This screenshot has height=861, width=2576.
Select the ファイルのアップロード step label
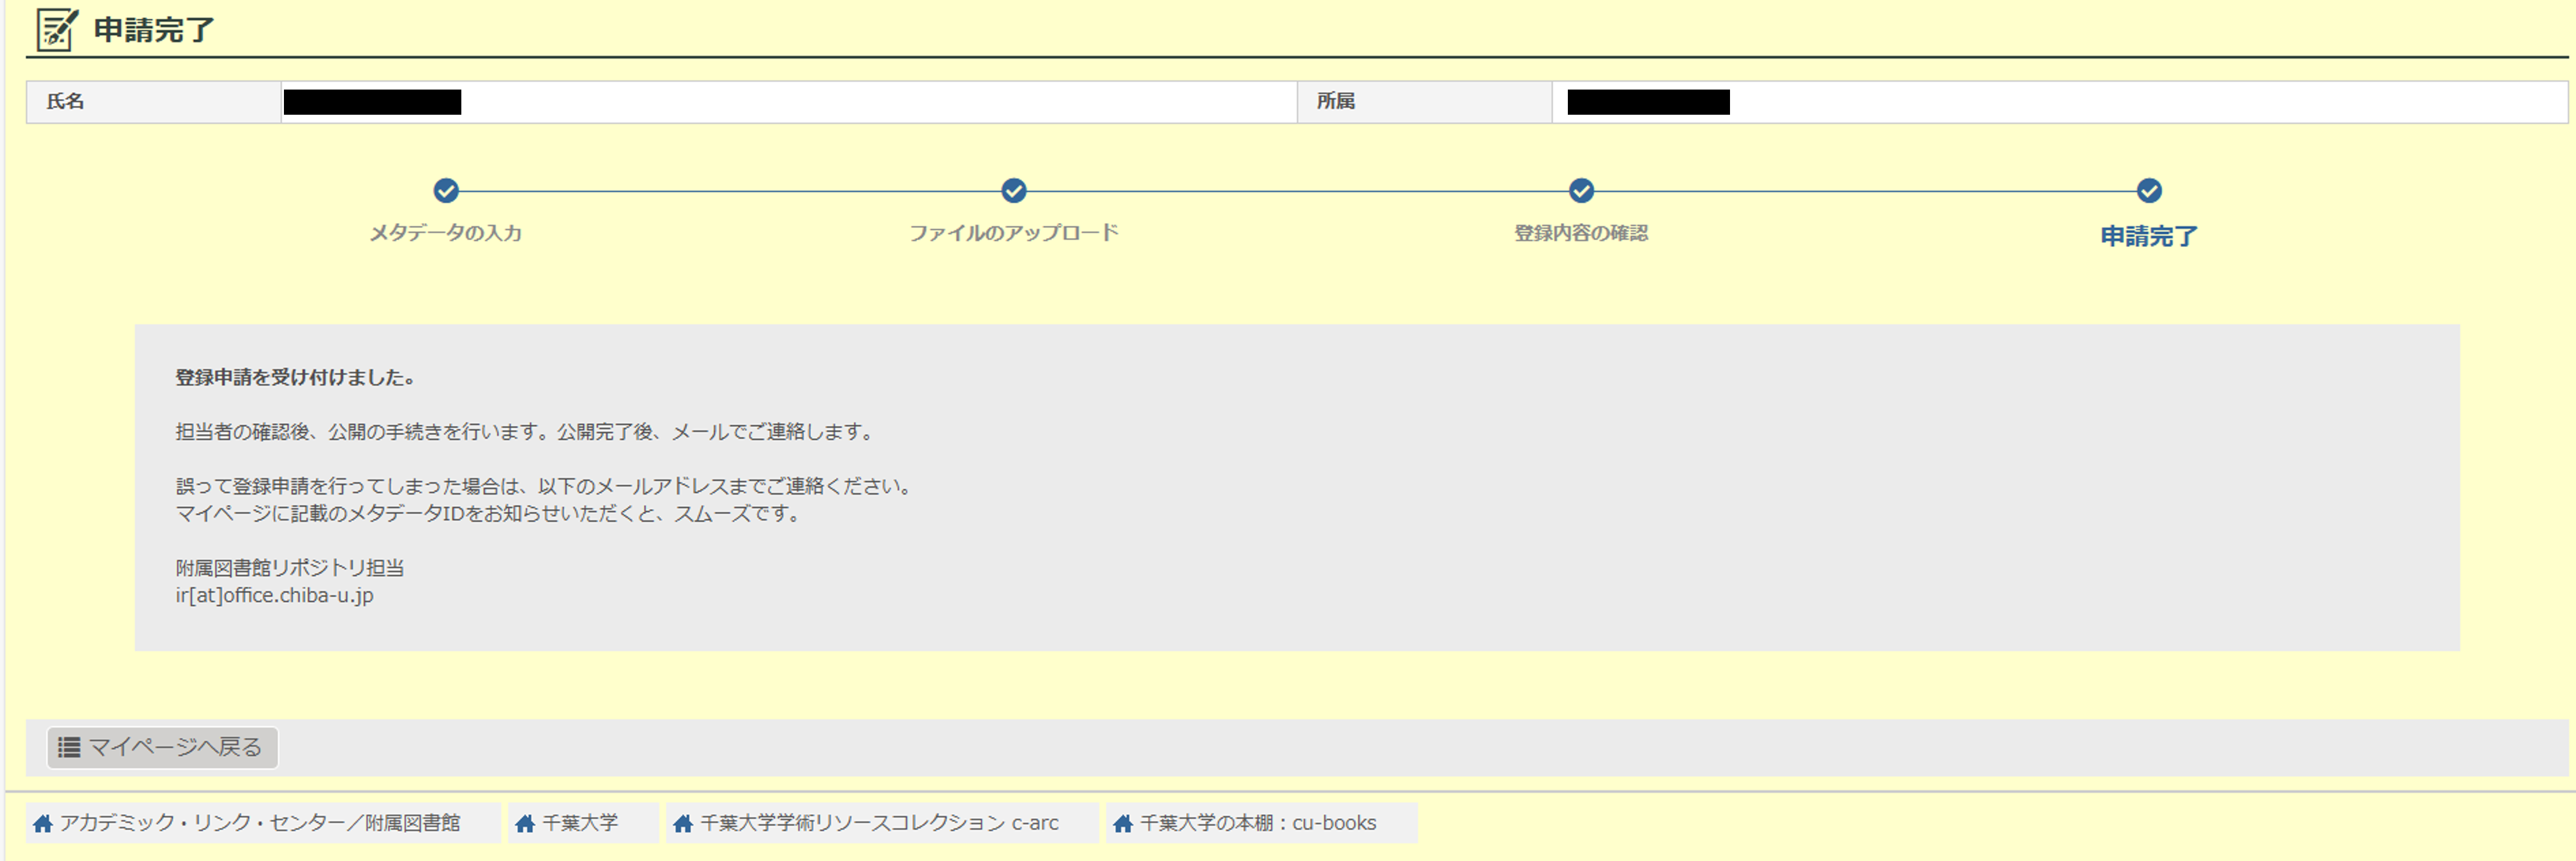1014,232
